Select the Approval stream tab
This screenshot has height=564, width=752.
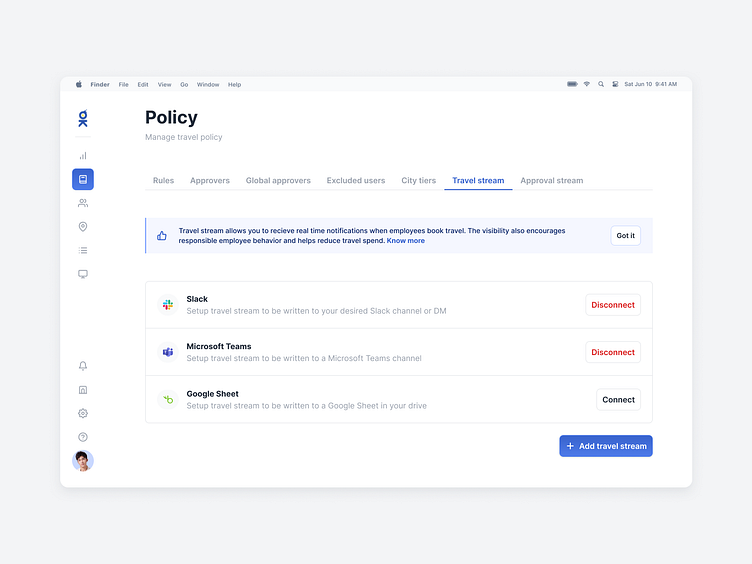click(x=552, y=181)
